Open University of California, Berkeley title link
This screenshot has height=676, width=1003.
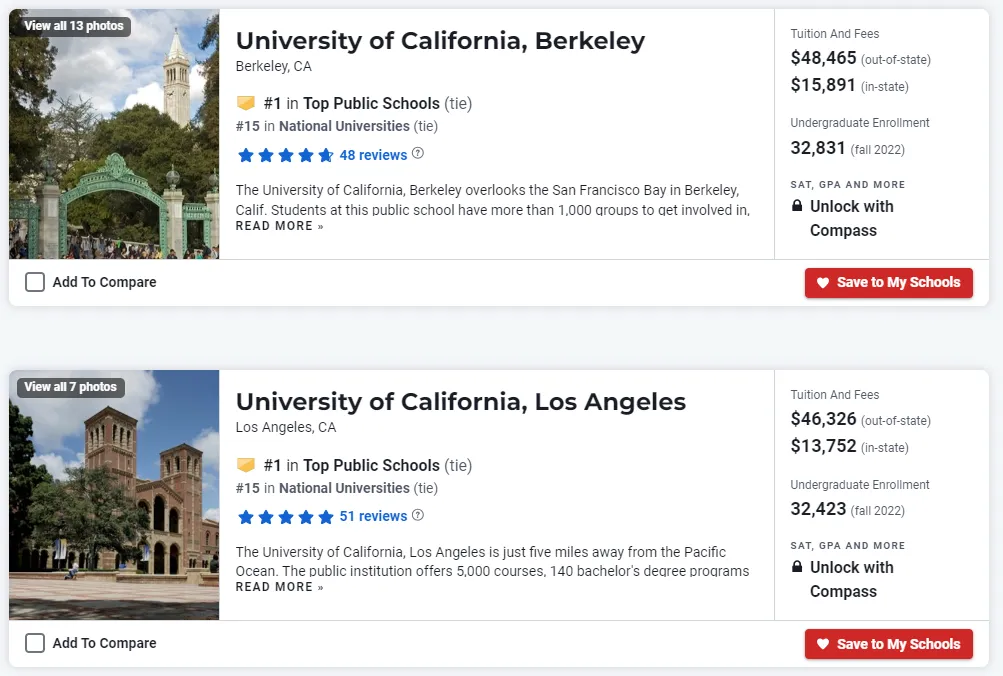tap(440, 41)
